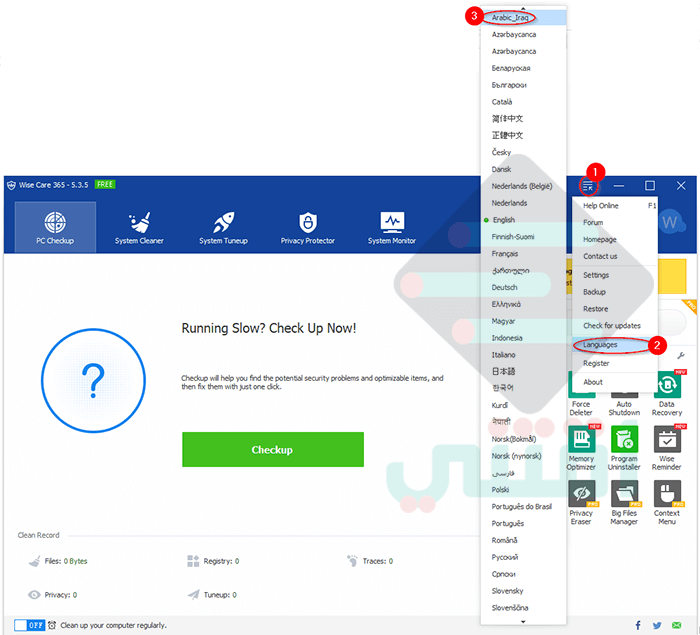Image resolution: width=700 pixels, height=635 pixels.
Task: Choose Register menu entry
Action: point(615,363)
